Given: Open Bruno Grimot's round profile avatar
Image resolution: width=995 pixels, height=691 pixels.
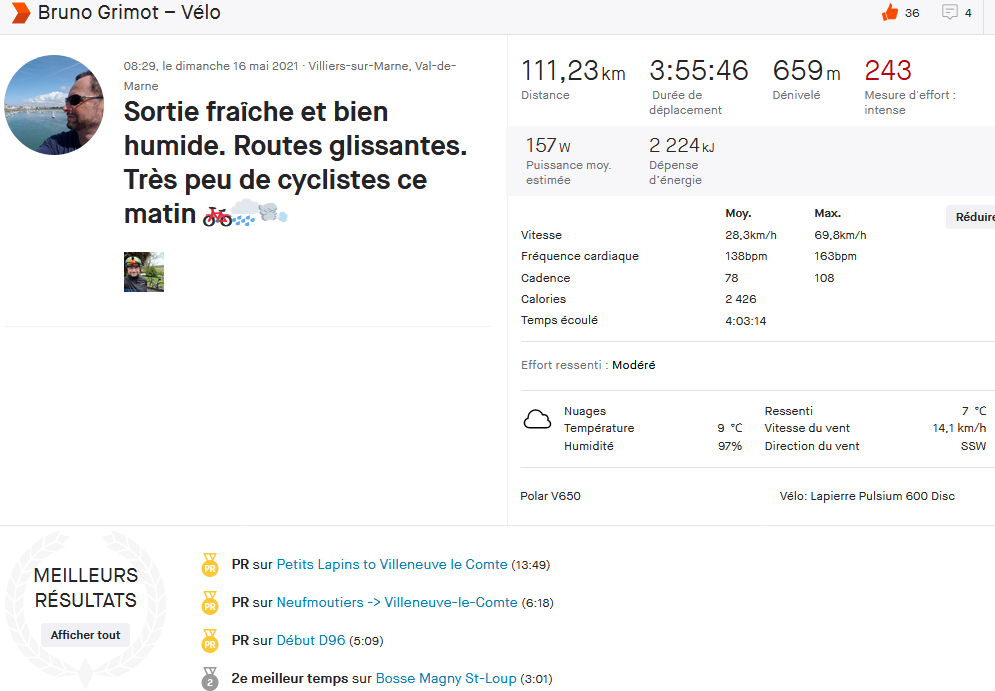Looking at the screenshot, I should [x=54, y=105].
